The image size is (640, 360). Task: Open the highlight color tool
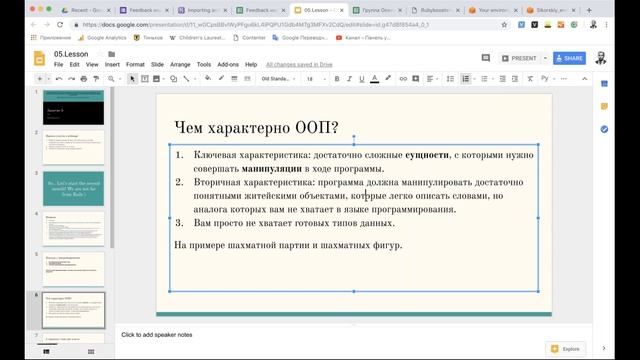(388, 78)
